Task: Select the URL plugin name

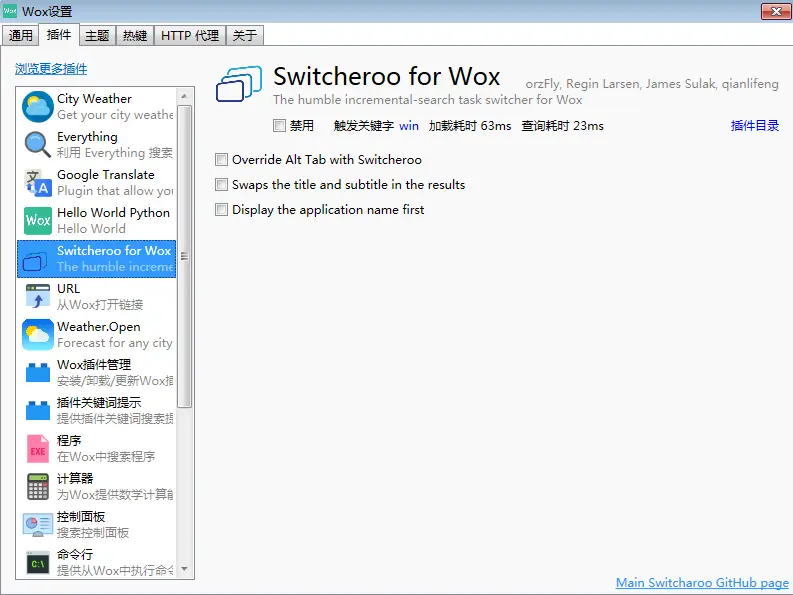Action: [x=68, y=289]
